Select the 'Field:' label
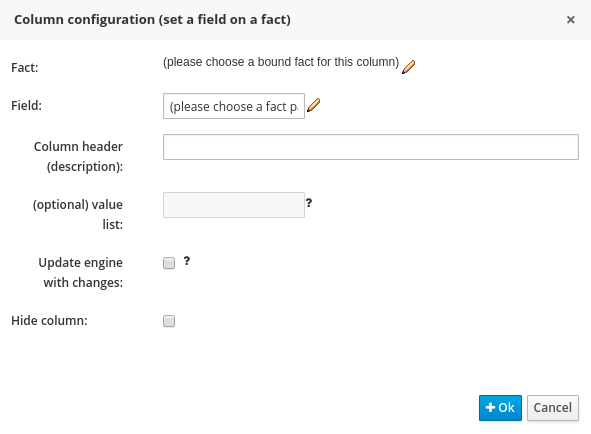Image resolution: width=591 pixels, height=434 pixels. [x=26, y=106]
